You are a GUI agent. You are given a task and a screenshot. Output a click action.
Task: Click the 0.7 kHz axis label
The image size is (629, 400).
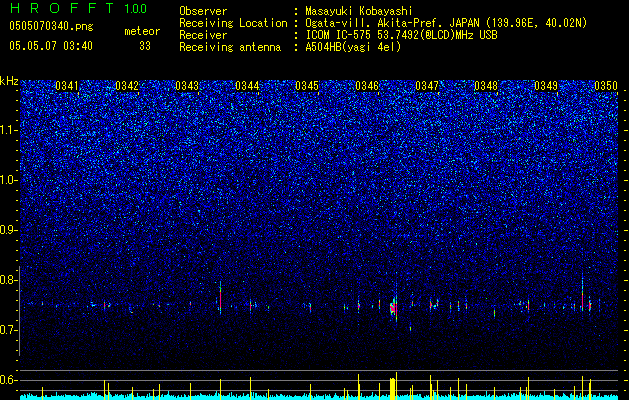[x=8, y=330]
